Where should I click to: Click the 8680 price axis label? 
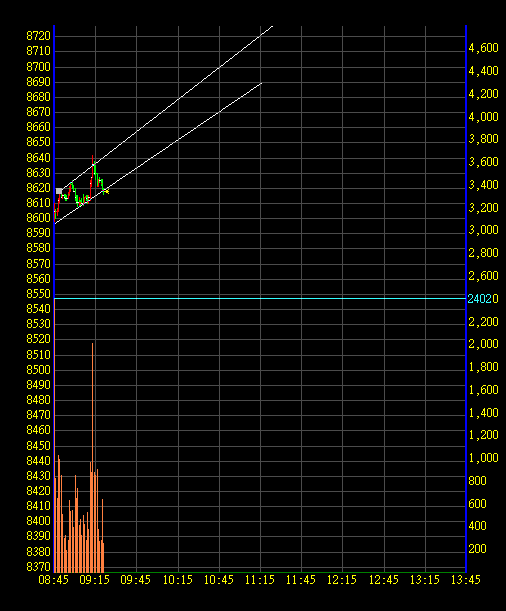tap(39, 97)
